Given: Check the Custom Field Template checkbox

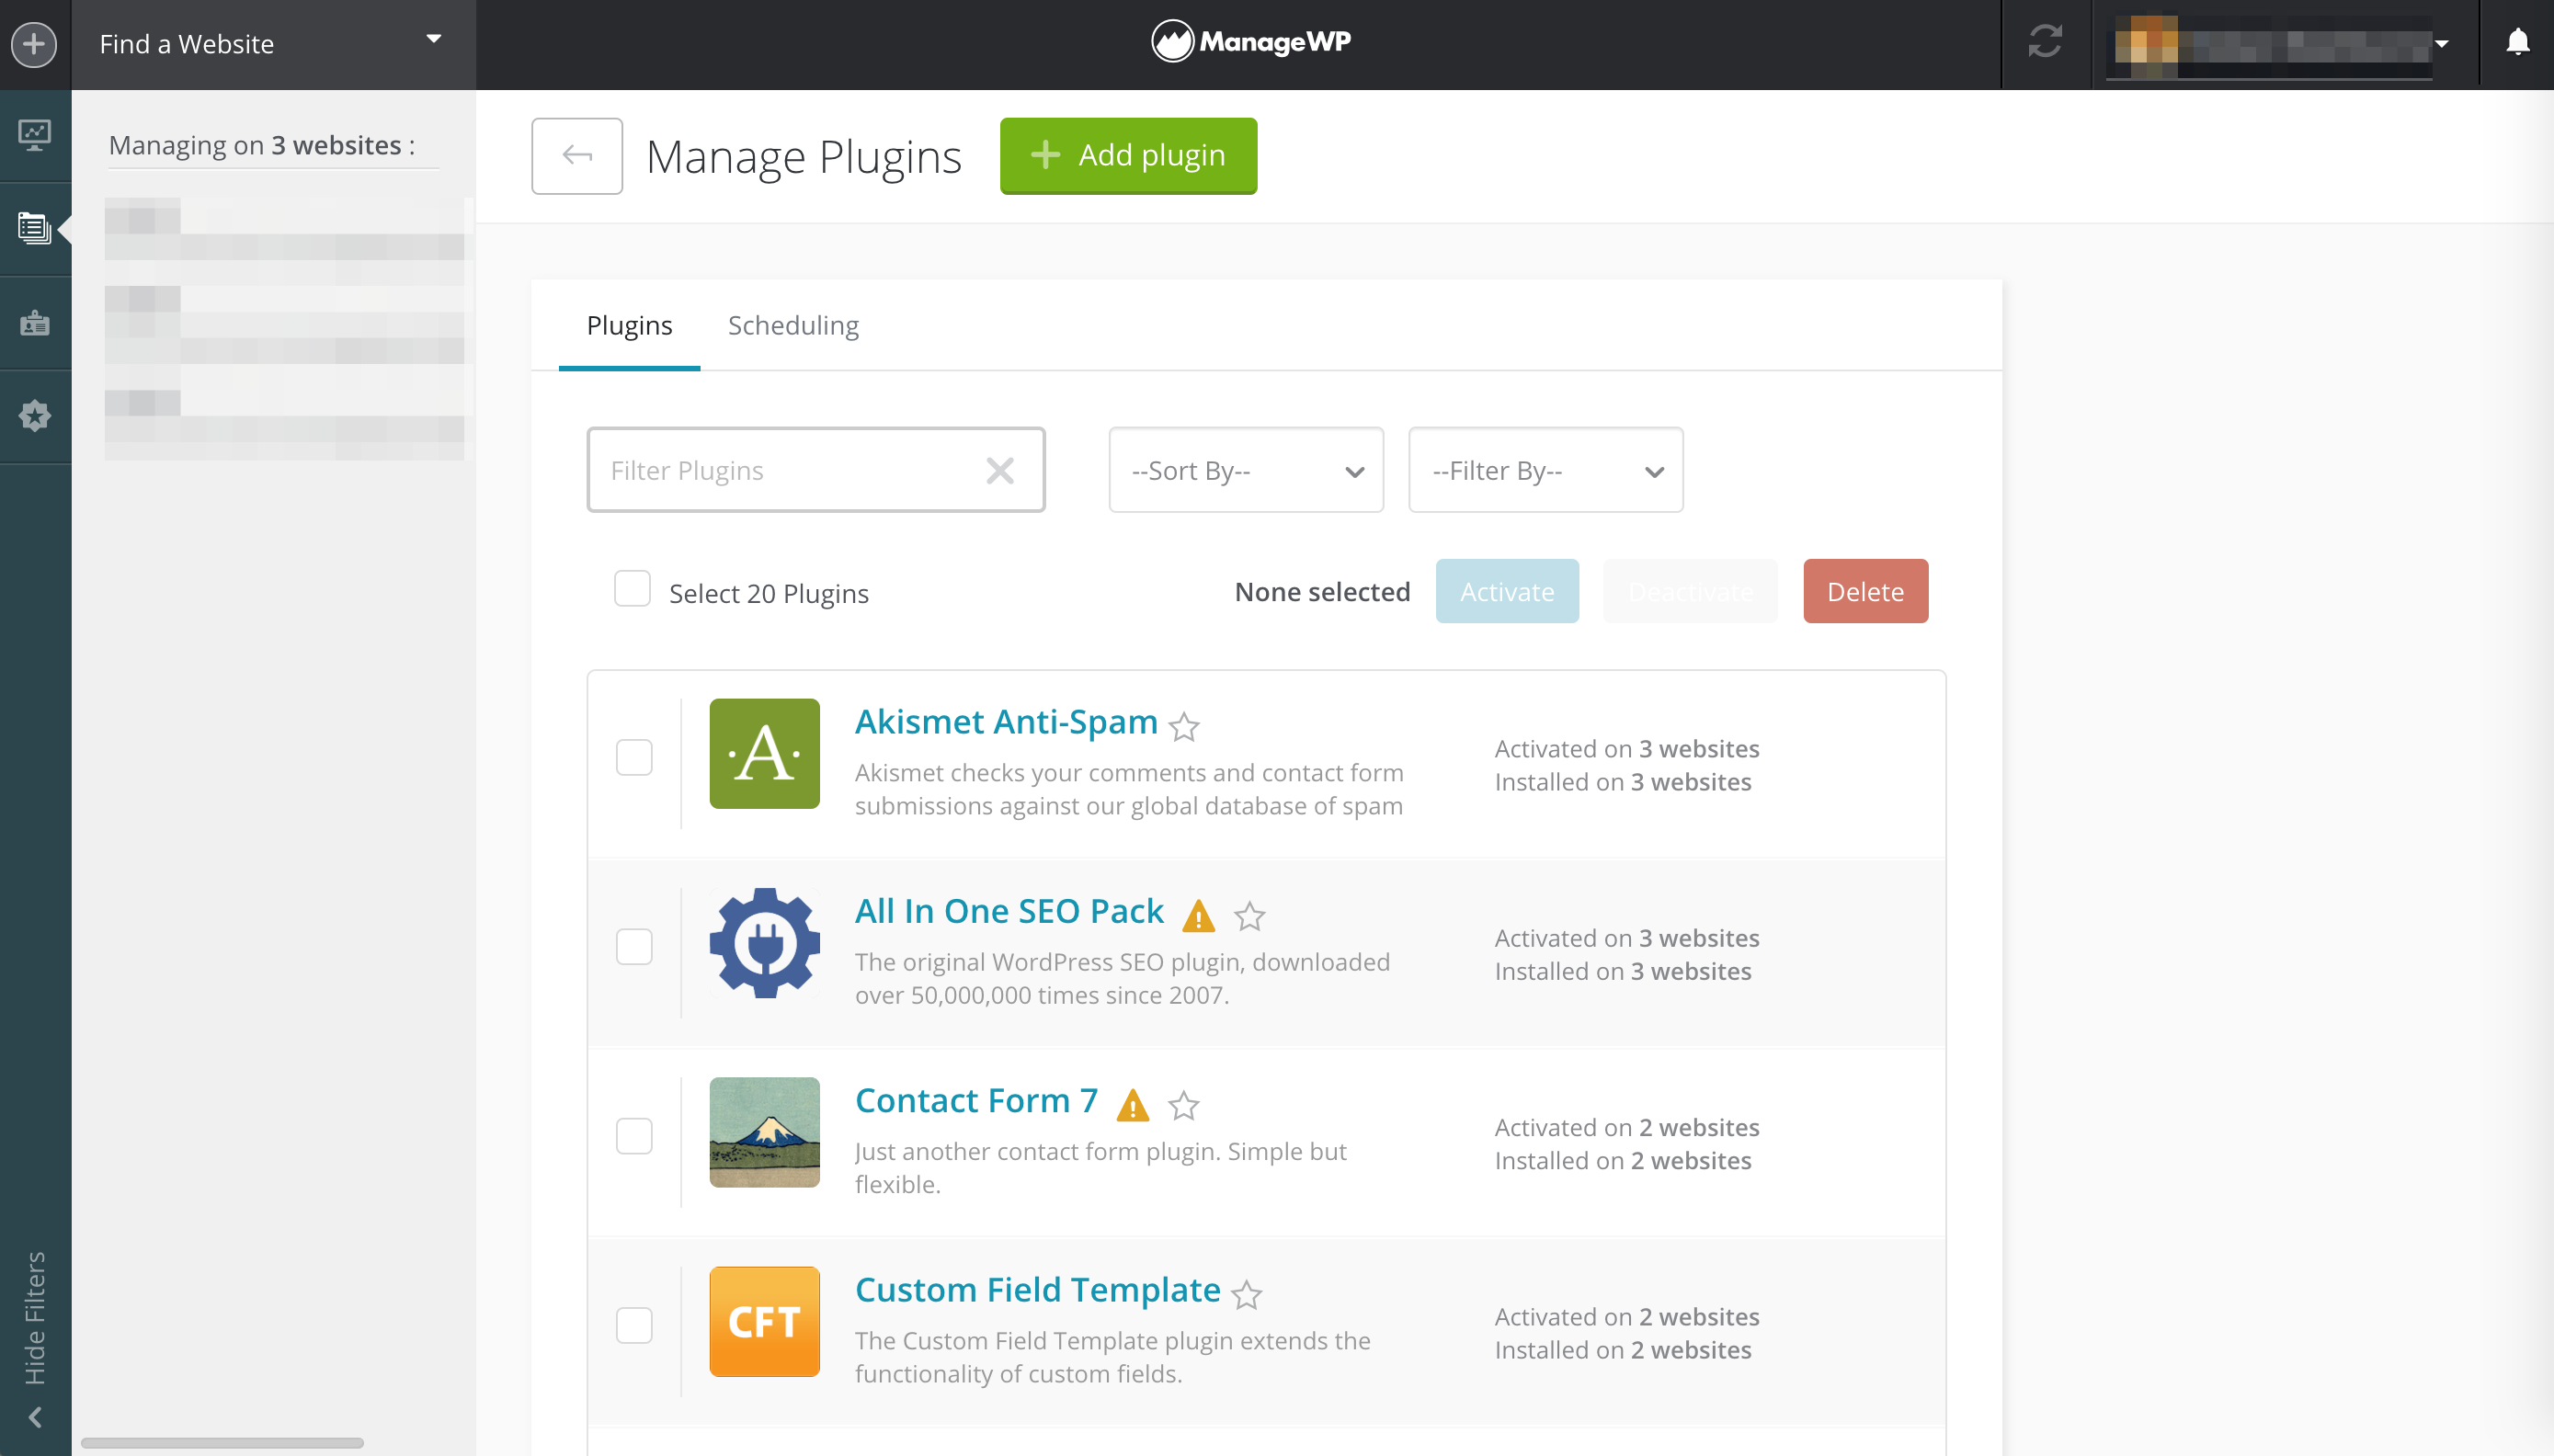Looking at the screenshot, I should (634, 1326).
